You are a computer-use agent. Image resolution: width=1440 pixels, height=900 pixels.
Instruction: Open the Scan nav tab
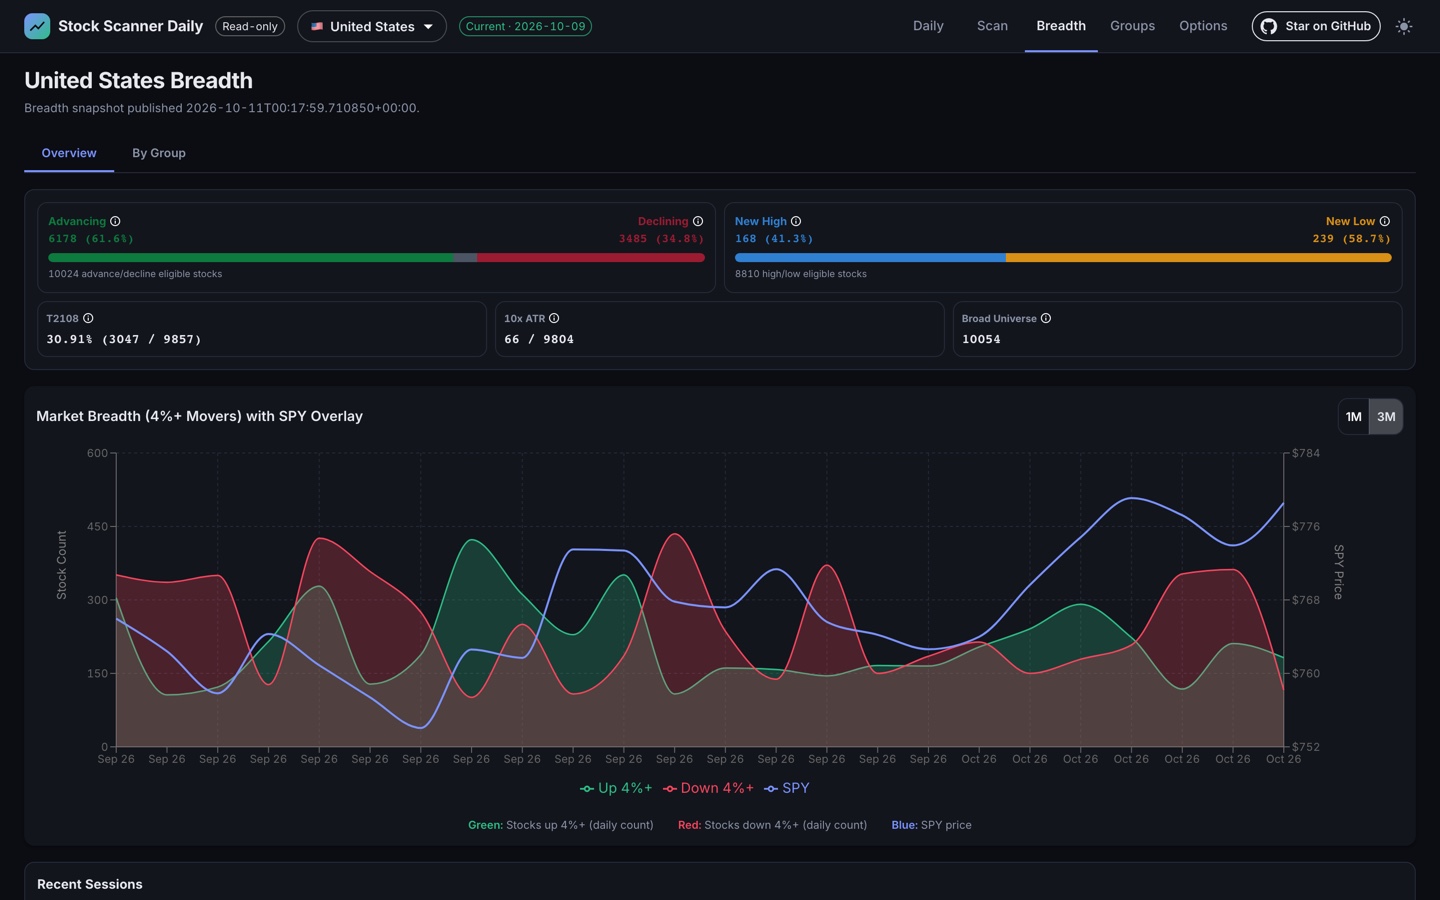pyautogui.click(x=992, y=26)
